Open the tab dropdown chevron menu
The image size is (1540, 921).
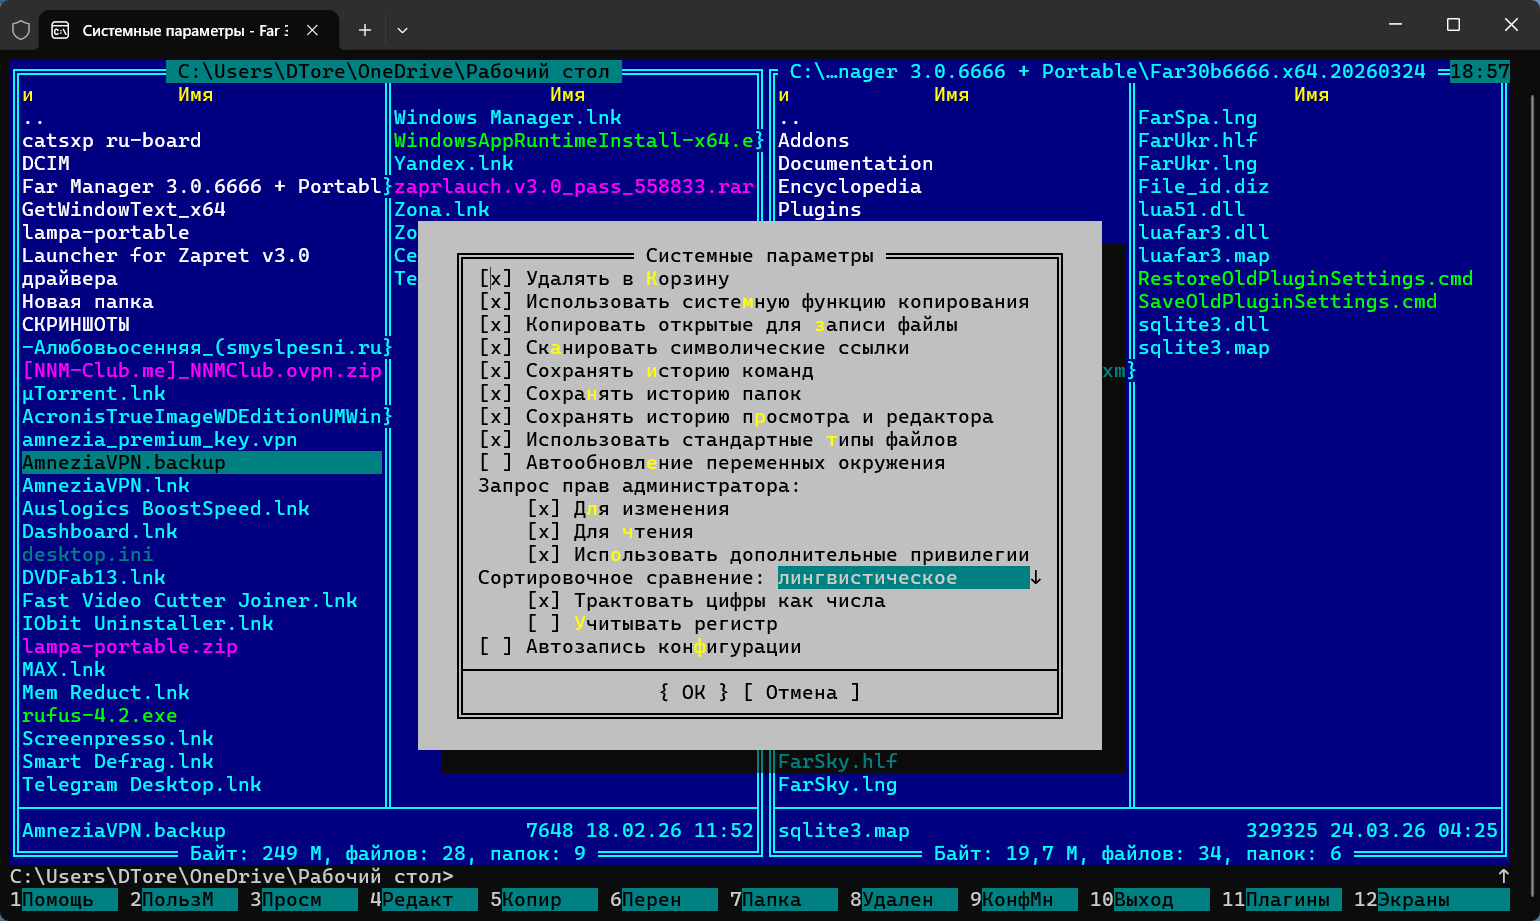click(402, 30)
